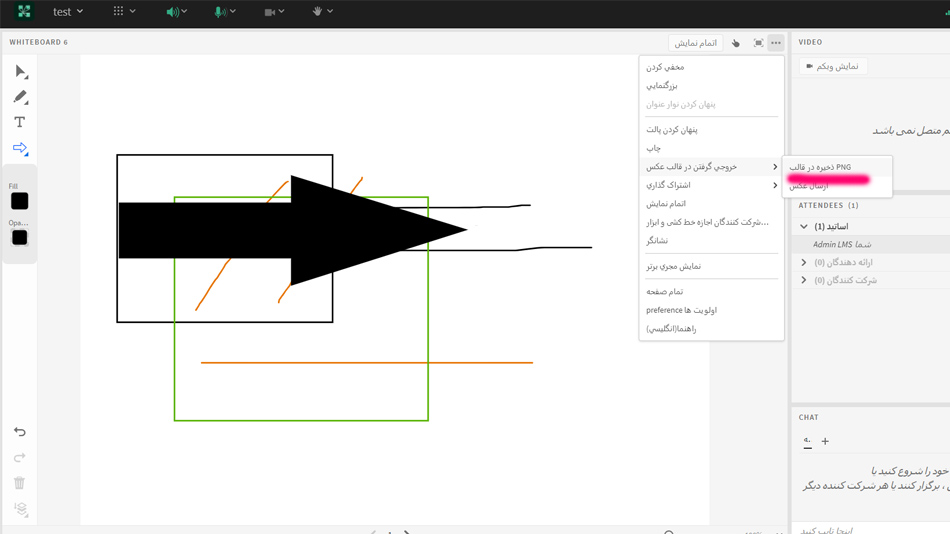The width and height of the screenshot is (950, 534).
Task: Collapse the اساتید (1) group
Action: point(804,226)
